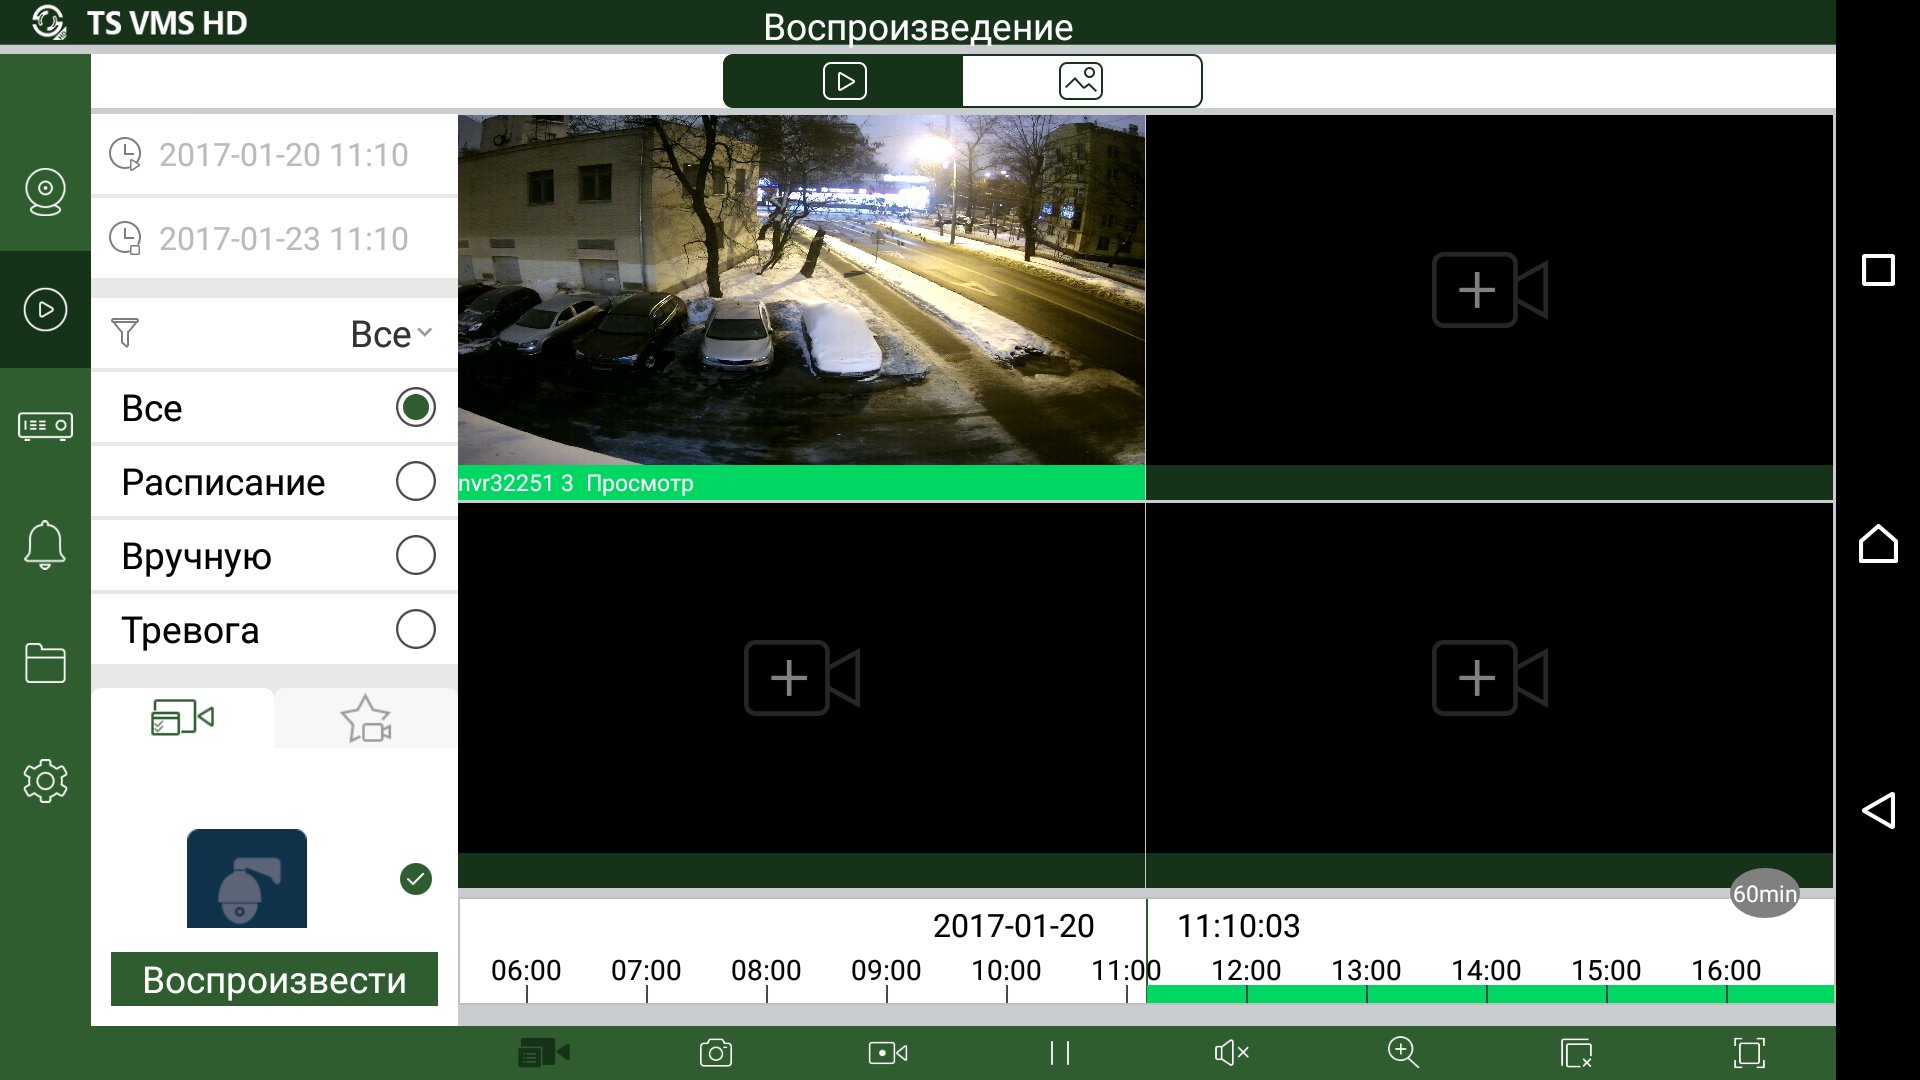The height and width of the screenshot is (1080, 1920).
Task: Switch to favorites star tab
Action: tap(366, 719)
